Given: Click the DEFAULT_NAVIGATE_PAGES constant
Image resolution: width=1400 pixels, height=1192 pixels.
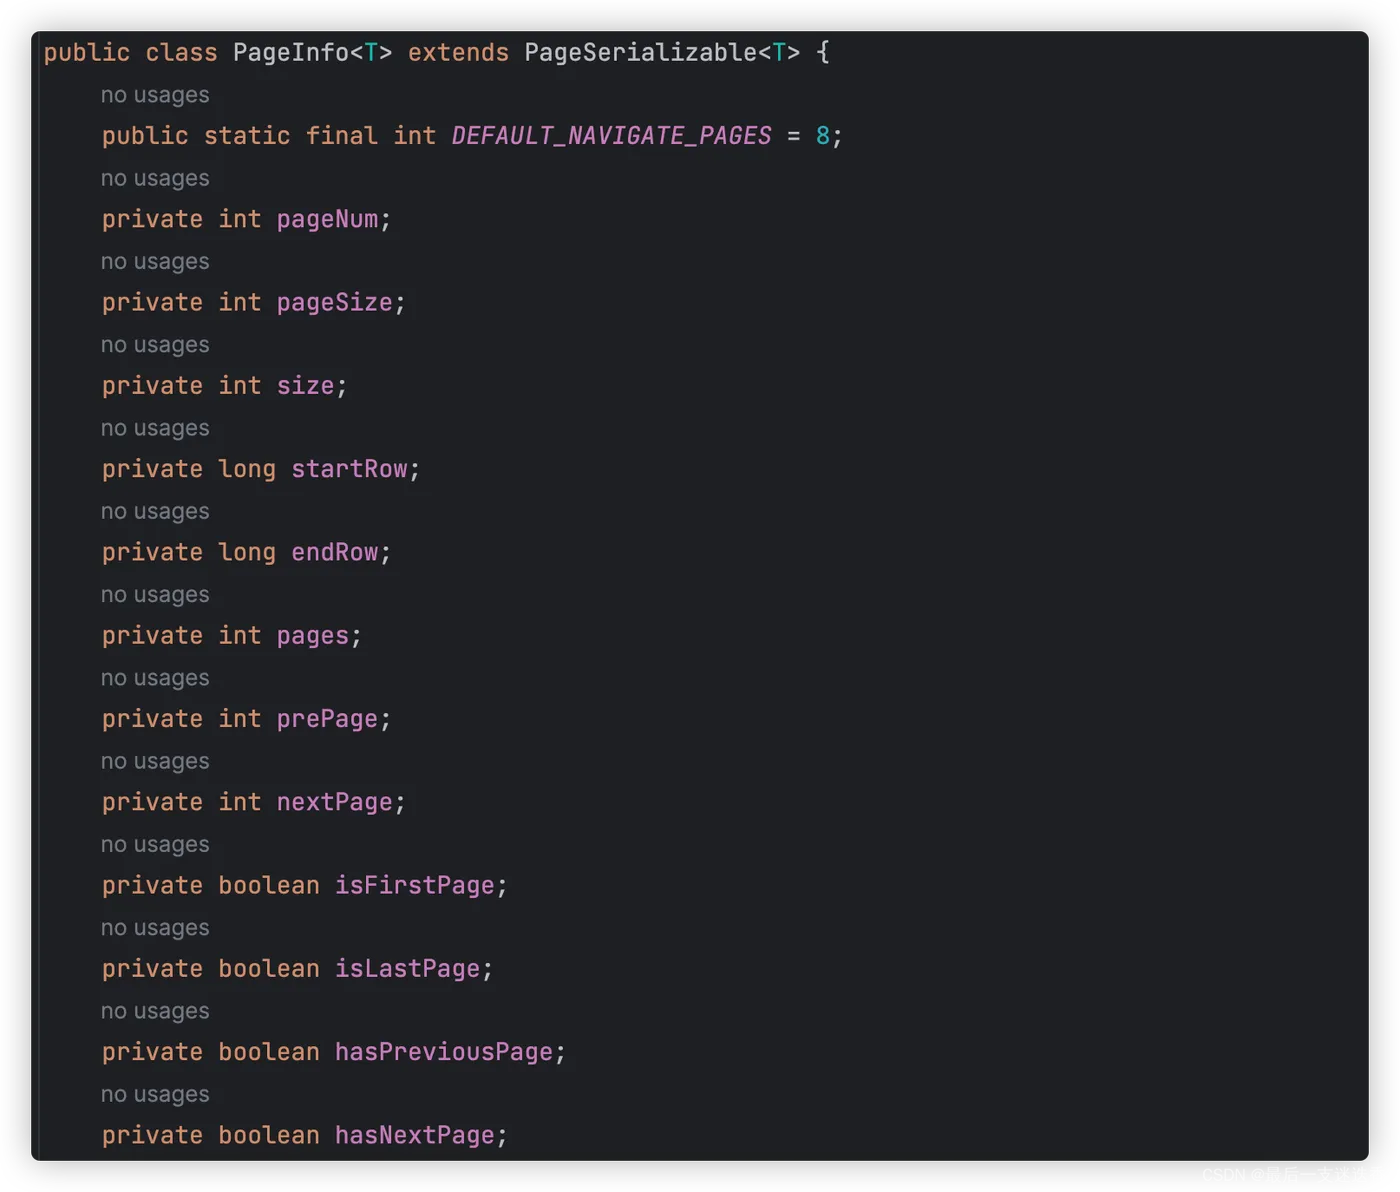Looking at the screenshot, I should pos(611,136).
